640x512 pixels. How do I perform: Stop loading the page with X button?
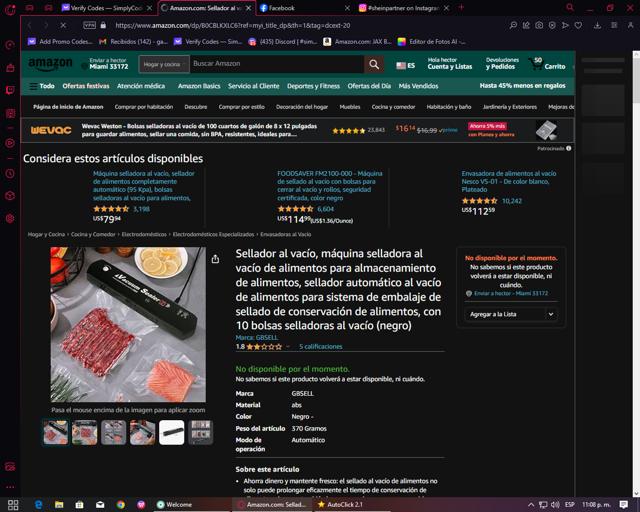[x=63, y=25]
